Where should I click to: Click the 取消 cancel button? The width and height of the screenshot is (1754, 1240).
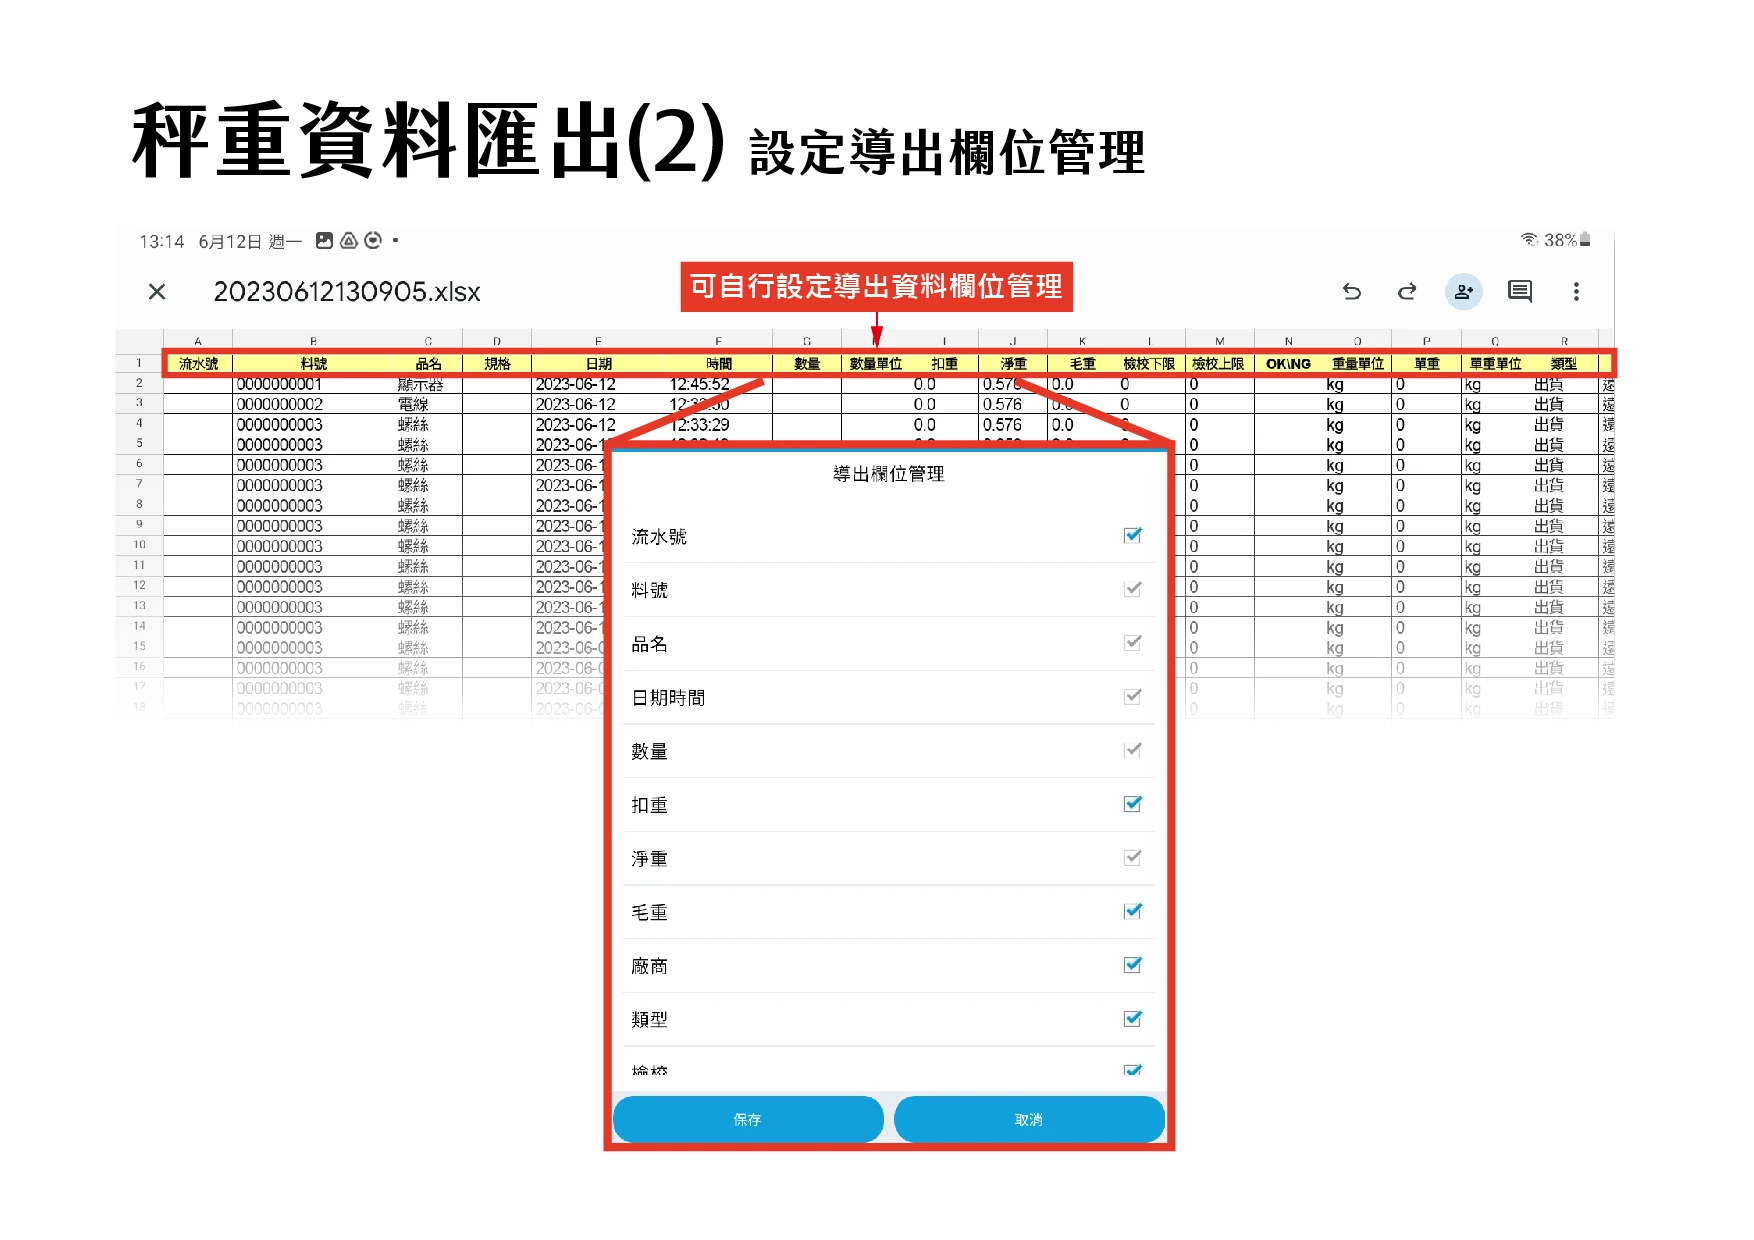tap(1029, 1119)
